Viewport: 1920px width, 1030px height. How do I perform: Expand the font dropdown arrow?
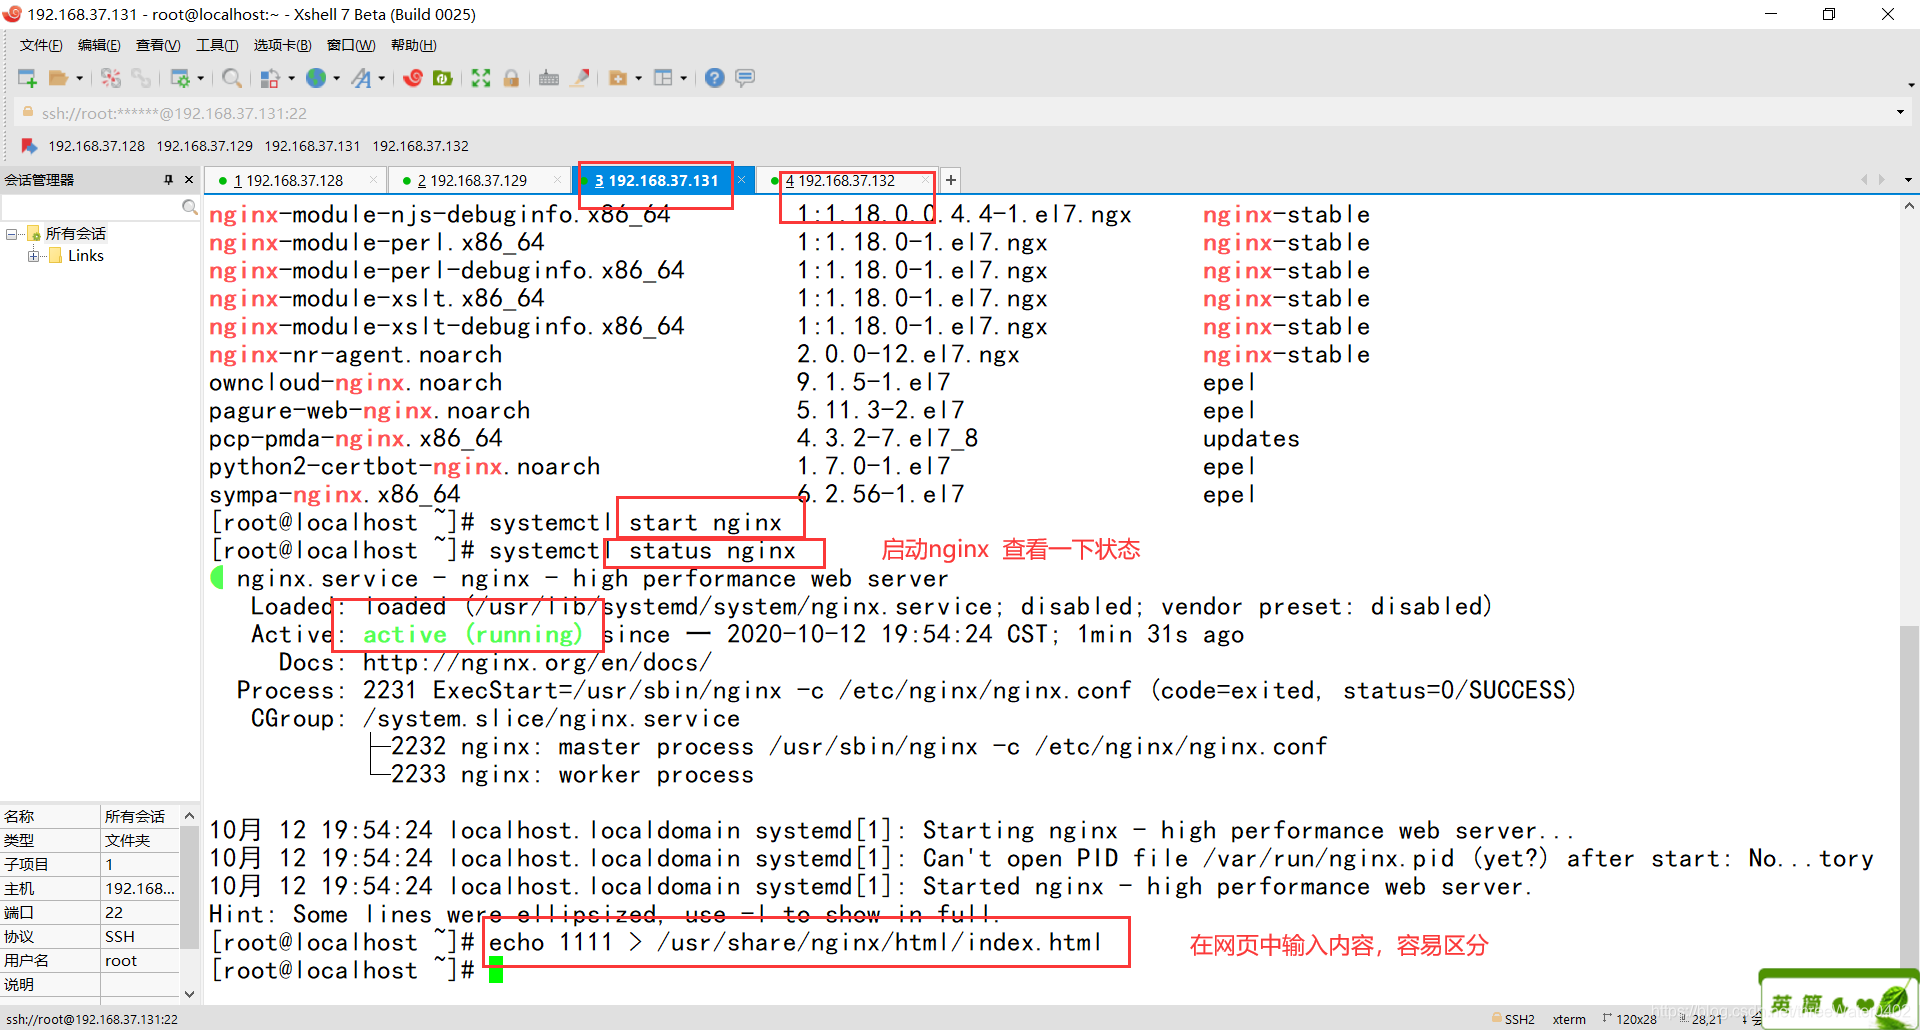[x=382, y=78]
